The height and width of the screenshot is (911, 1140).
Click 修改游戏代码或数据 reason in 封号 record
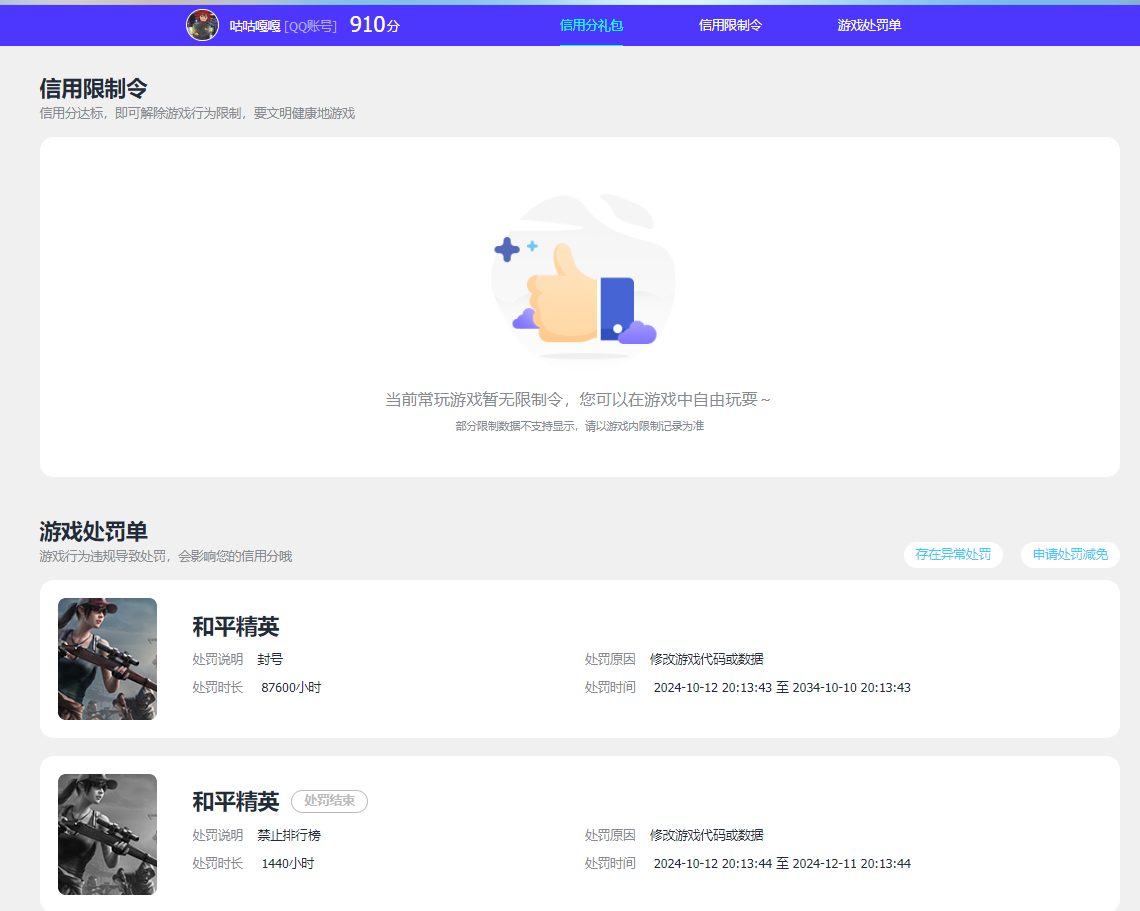point(706,659)
